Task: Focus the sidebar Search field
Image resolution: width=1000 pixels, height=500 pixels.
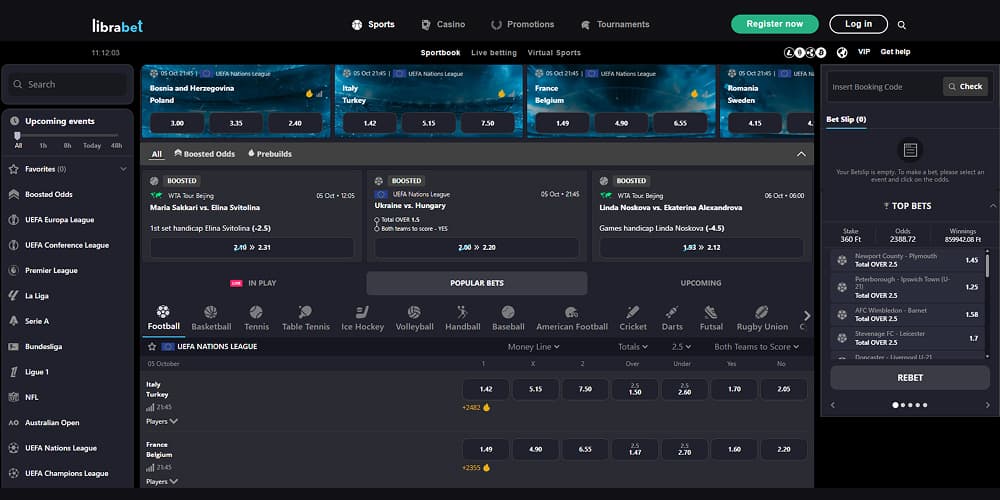Action: pyautogui.click(x=68, y=84)
